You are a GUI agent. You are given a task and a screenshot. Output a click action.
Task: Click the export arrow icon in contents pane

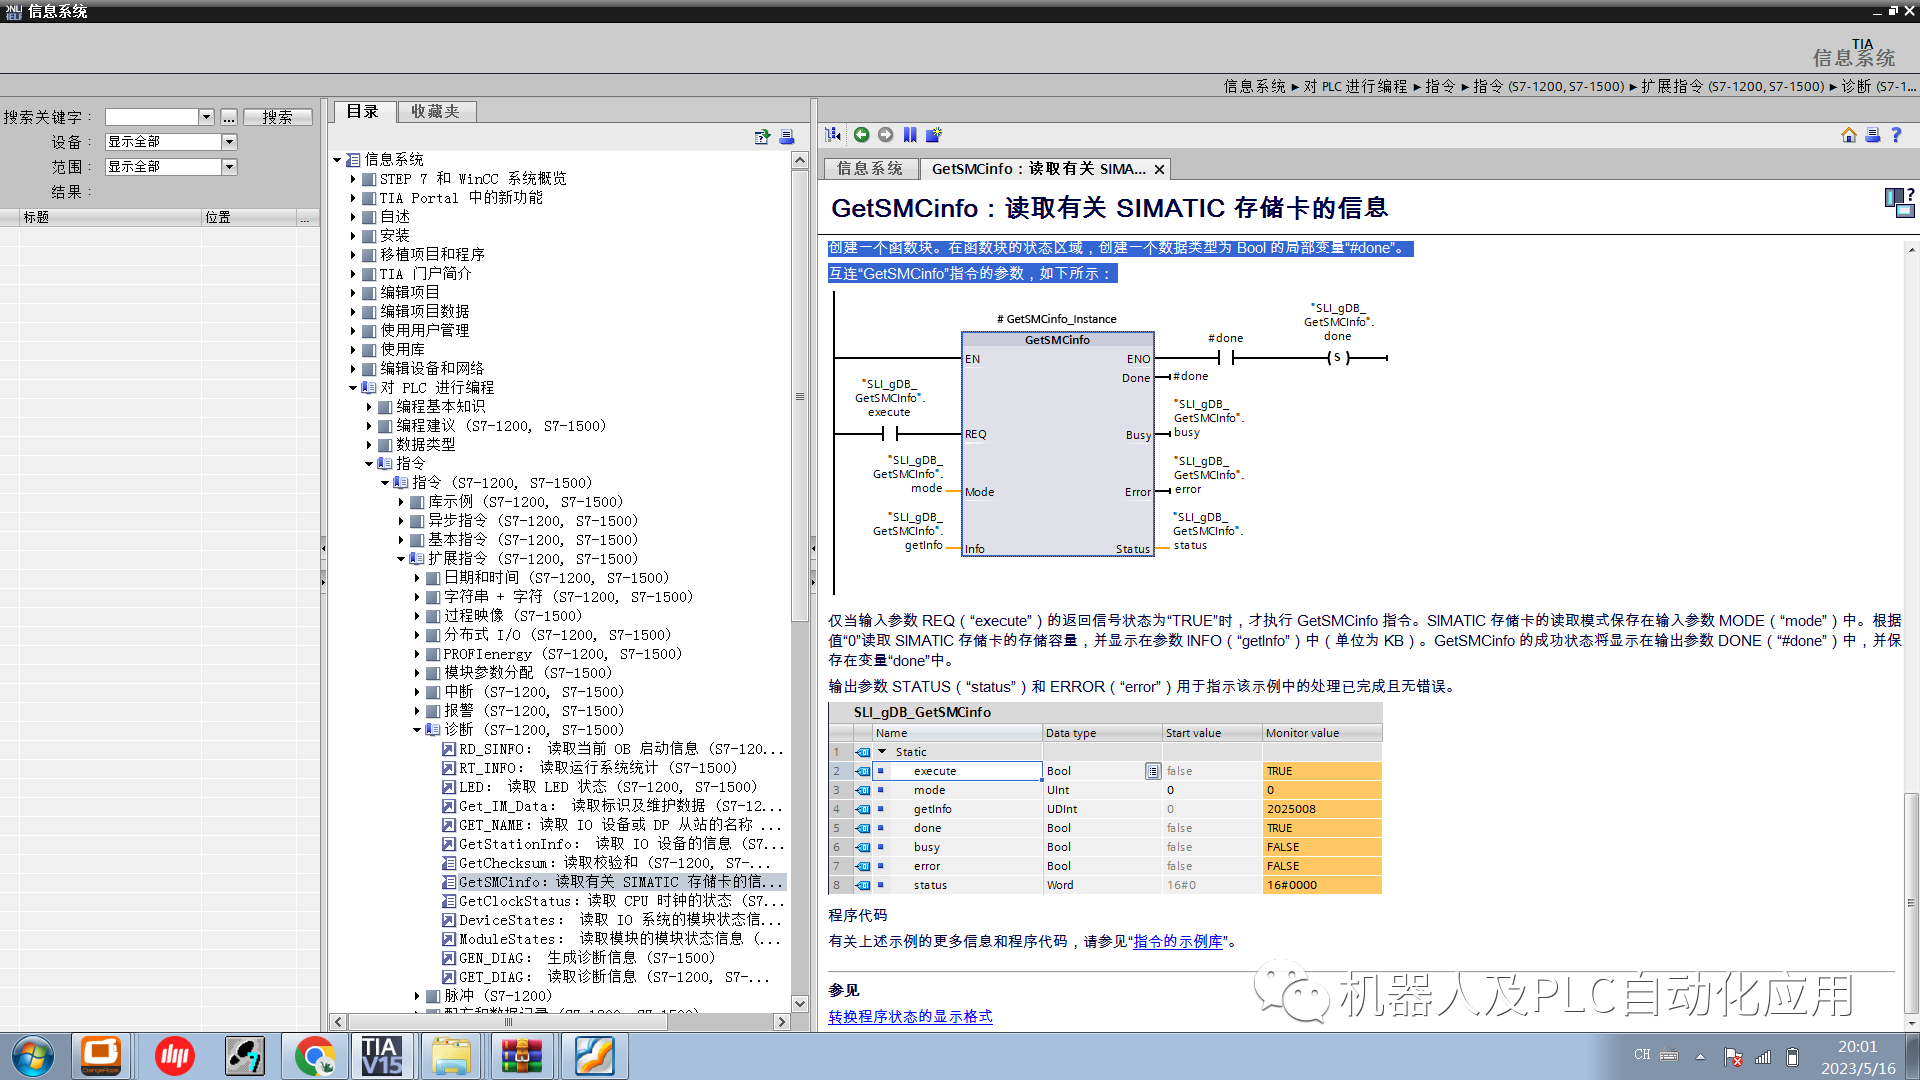pos(763,137)
